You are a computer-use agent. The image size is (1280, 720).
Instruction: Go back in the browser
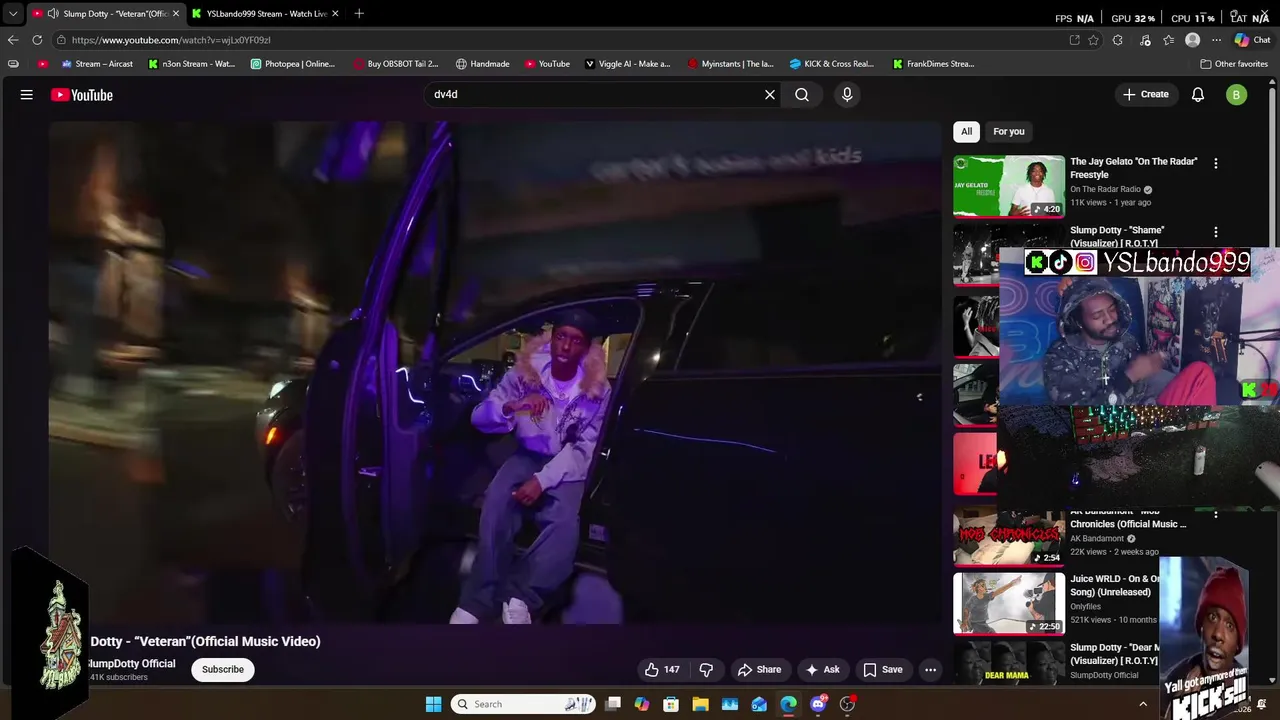coord(13,40)
